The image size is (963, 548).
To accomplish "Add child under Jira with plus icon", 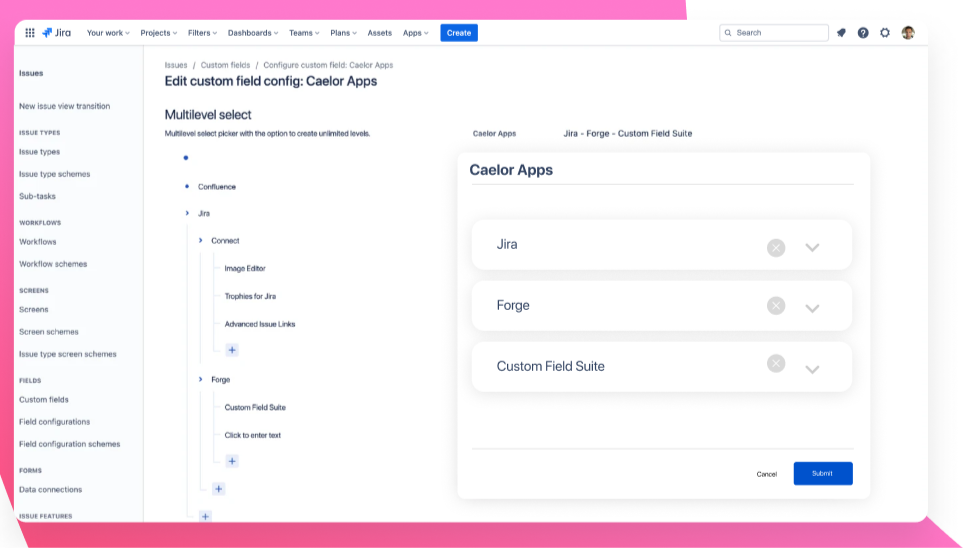I will coord(218,488).
